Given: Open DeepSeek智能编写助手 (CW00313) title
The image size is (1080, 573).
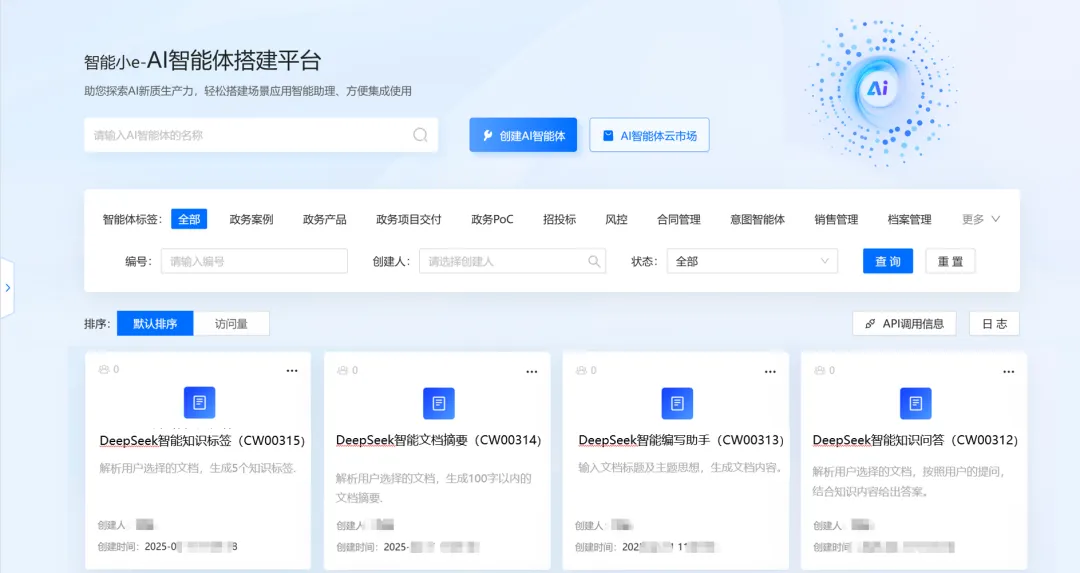Looking at the screenshot, I should (x=681, y=440).
